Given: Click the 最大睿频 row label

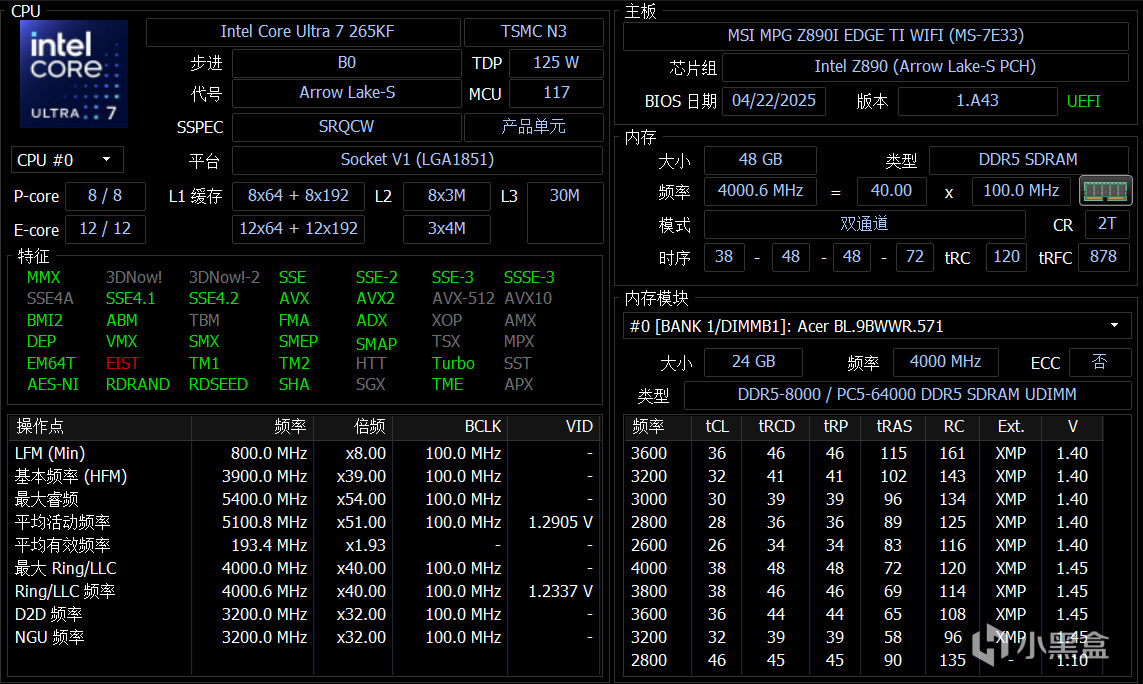Looking at the screenshot, I should tap(47, 500).
